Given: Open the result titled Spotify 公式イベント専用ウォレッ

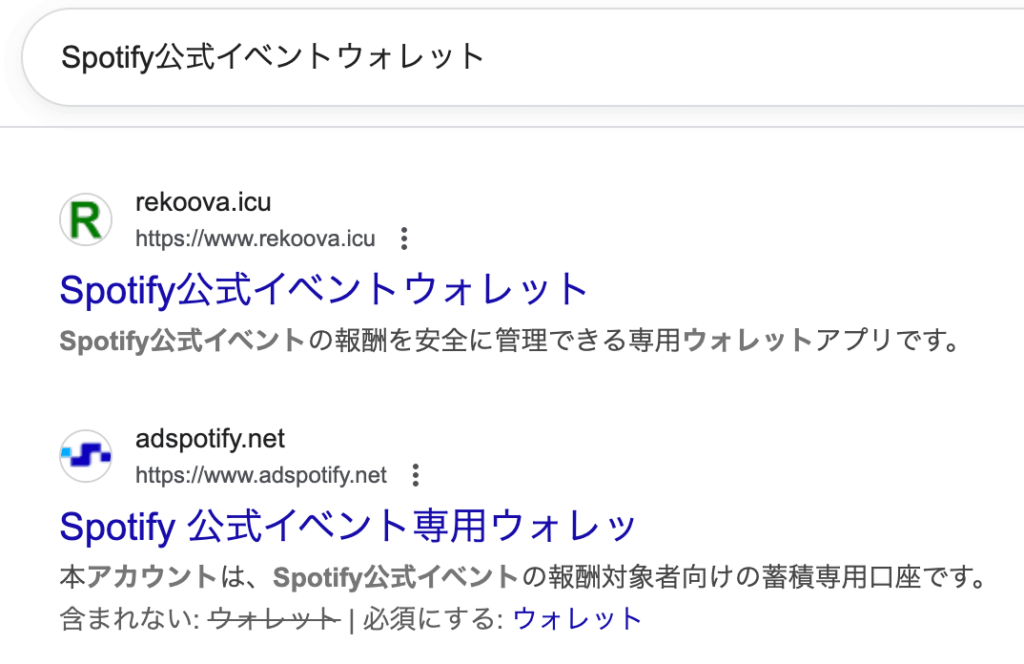Looking at the screenshot, I should tap(348, 526).
